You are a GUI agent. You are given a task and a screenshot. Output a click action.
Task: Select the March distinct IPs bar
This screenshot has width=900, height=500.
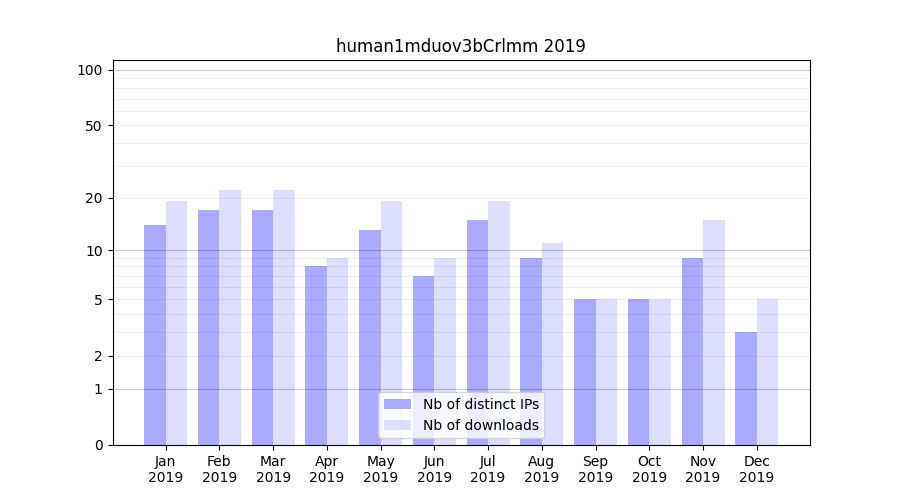point(262,328)
